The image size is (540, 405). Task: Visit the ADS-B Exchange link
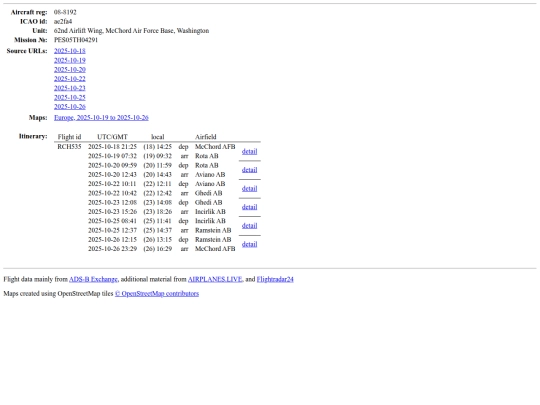click(93, 279)
